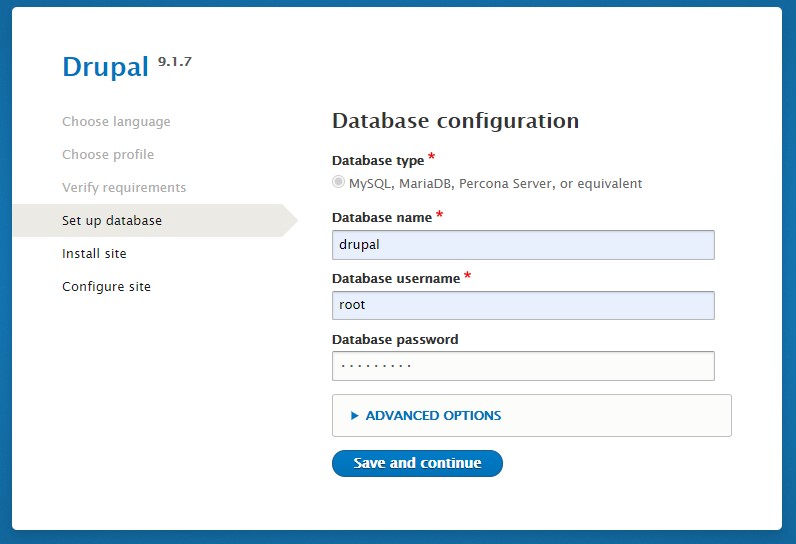This screenshot has height=544, width=796.
Task: Focus the Database password input
Action: click(523, 366)
